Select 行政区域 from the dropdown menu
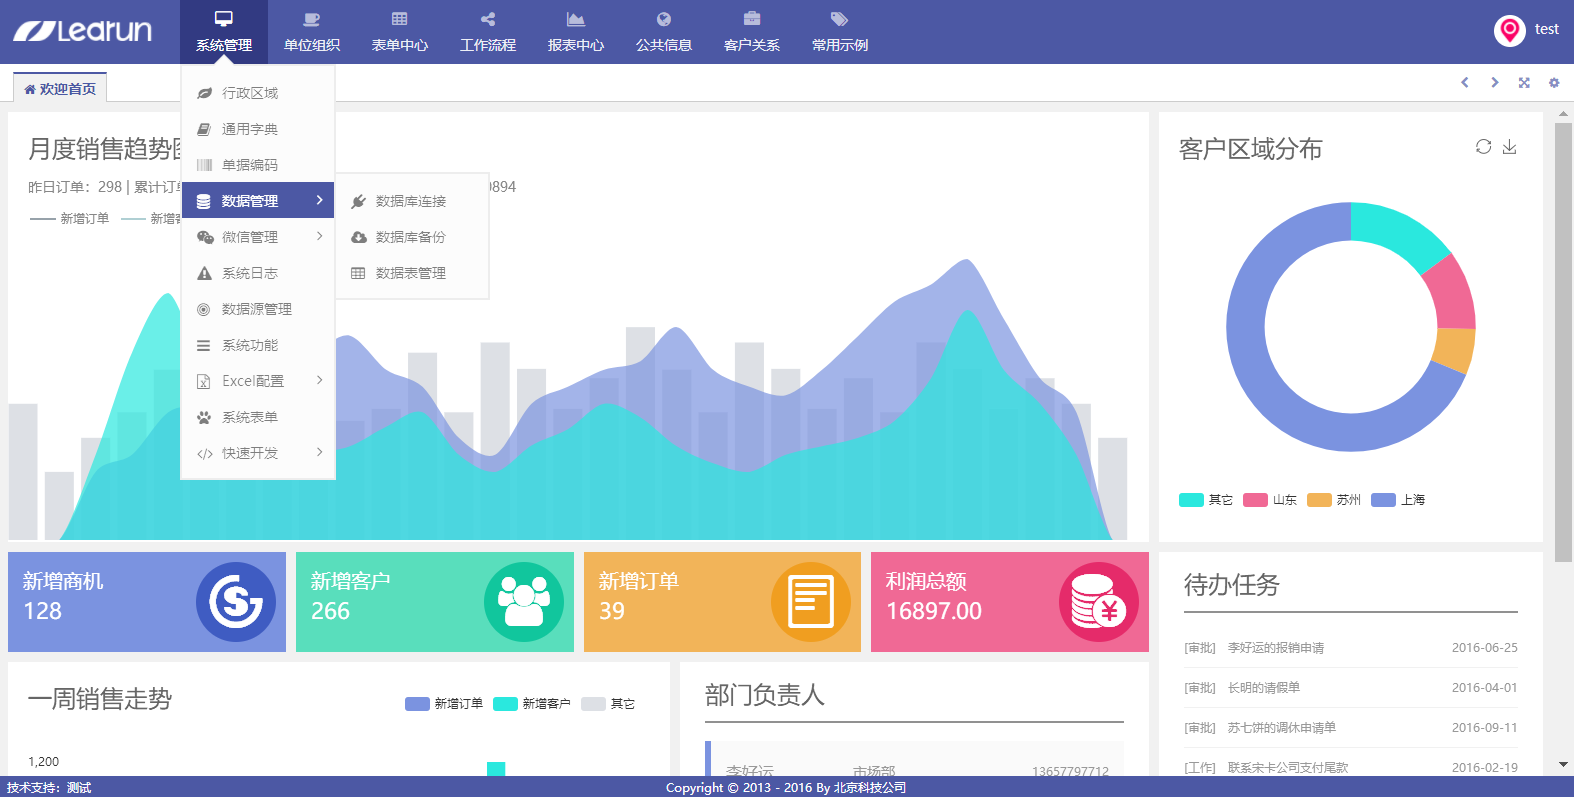The width and height of the screenshot is (1574, 797). [x=258, y=93]
